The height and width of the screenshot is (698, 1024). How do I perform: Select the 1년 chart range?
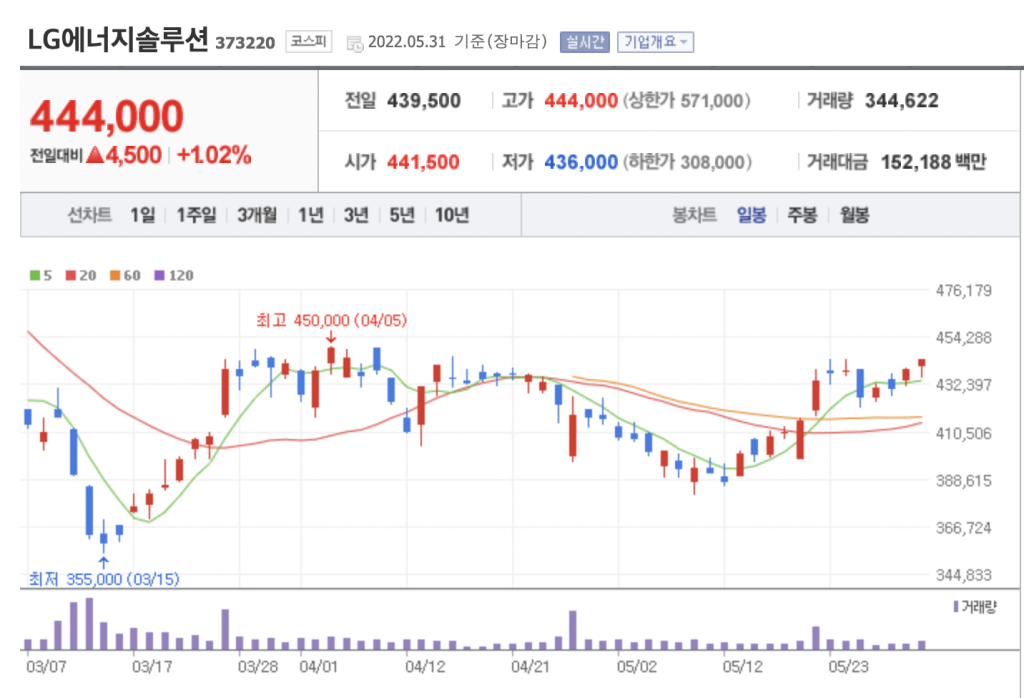click(310, 215)
